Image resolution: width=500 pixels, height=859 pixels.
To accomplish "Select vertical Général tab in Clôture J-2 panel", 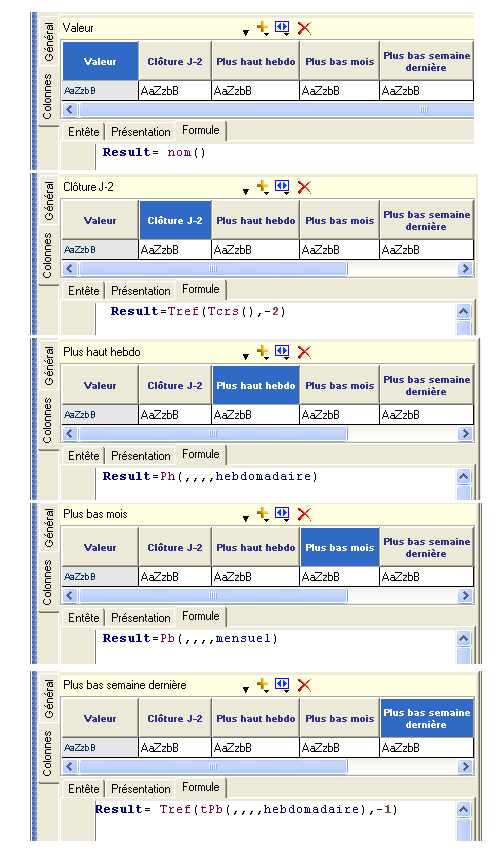I will pyautogui.click(x=49, y=201).
